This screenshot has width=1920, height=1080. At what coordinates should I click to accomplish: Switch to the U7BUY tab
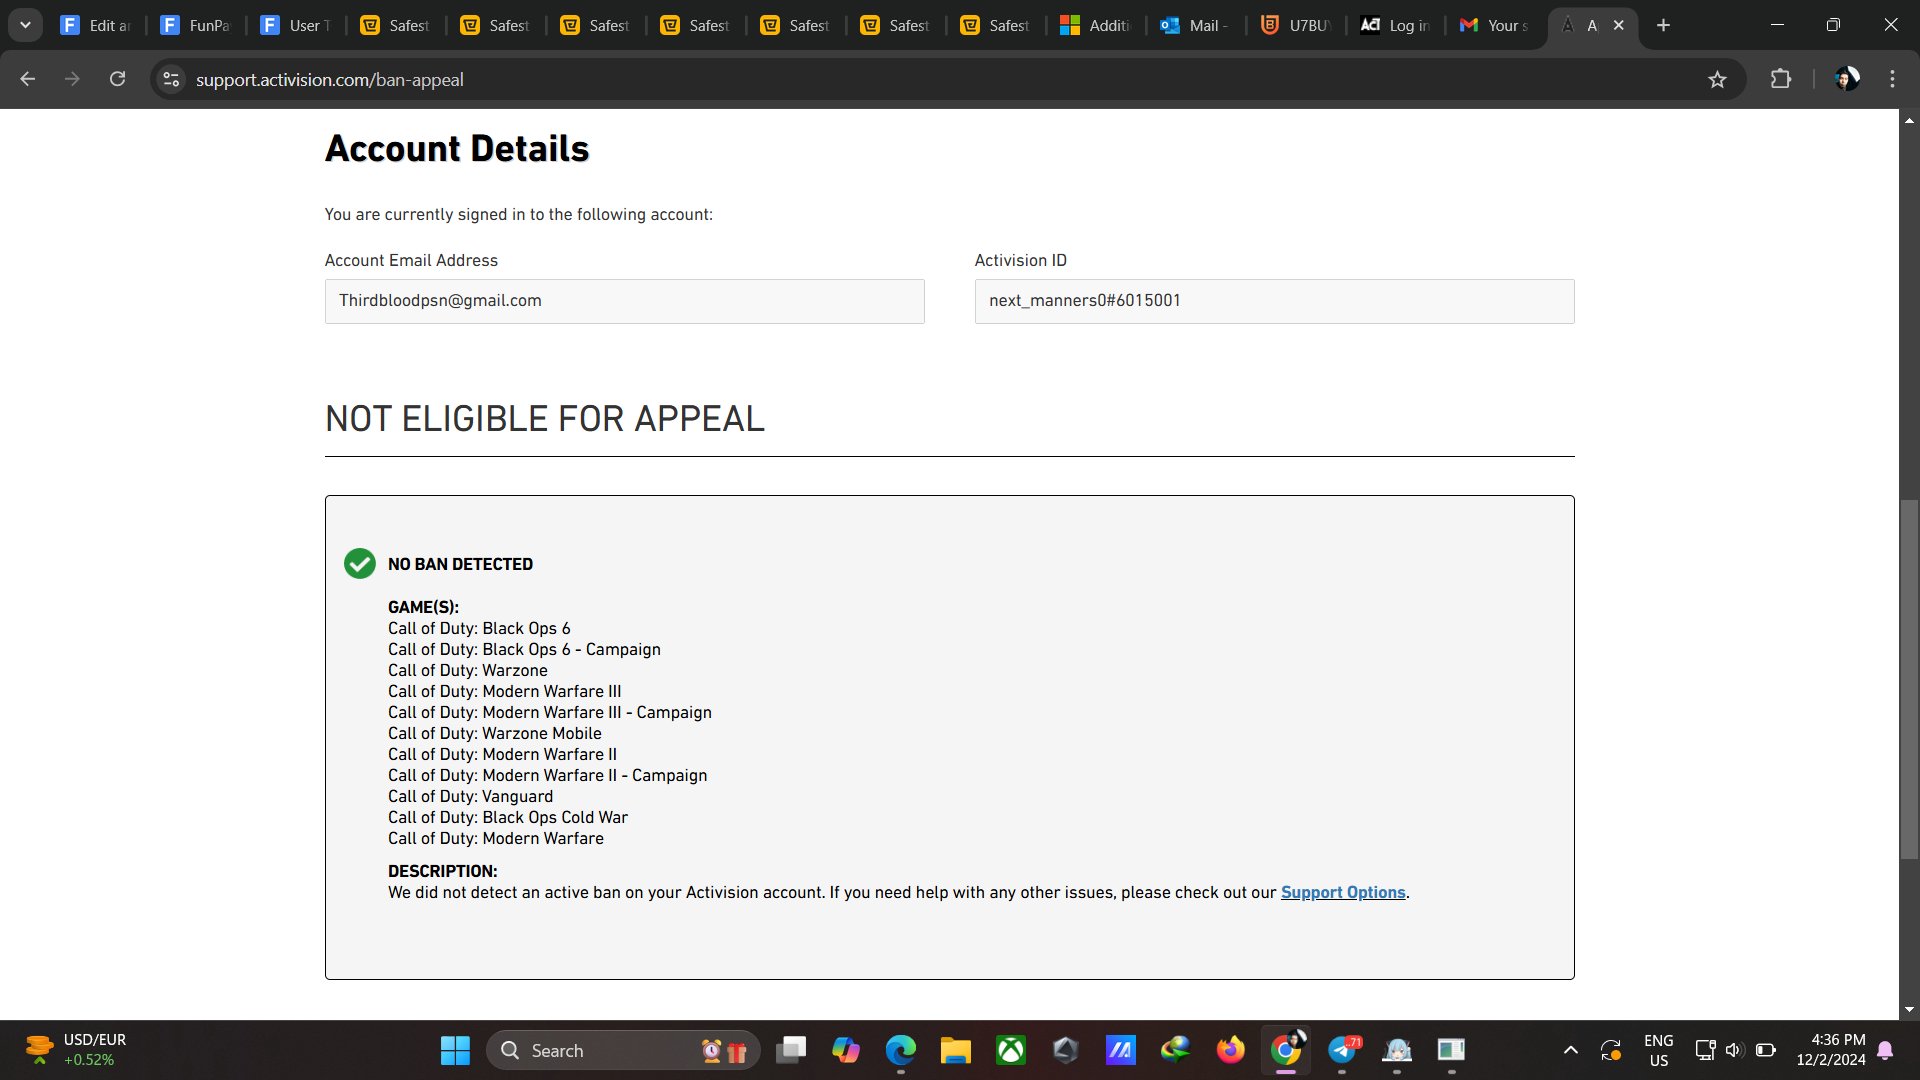pyautogui.click(x=1296, y=25)
